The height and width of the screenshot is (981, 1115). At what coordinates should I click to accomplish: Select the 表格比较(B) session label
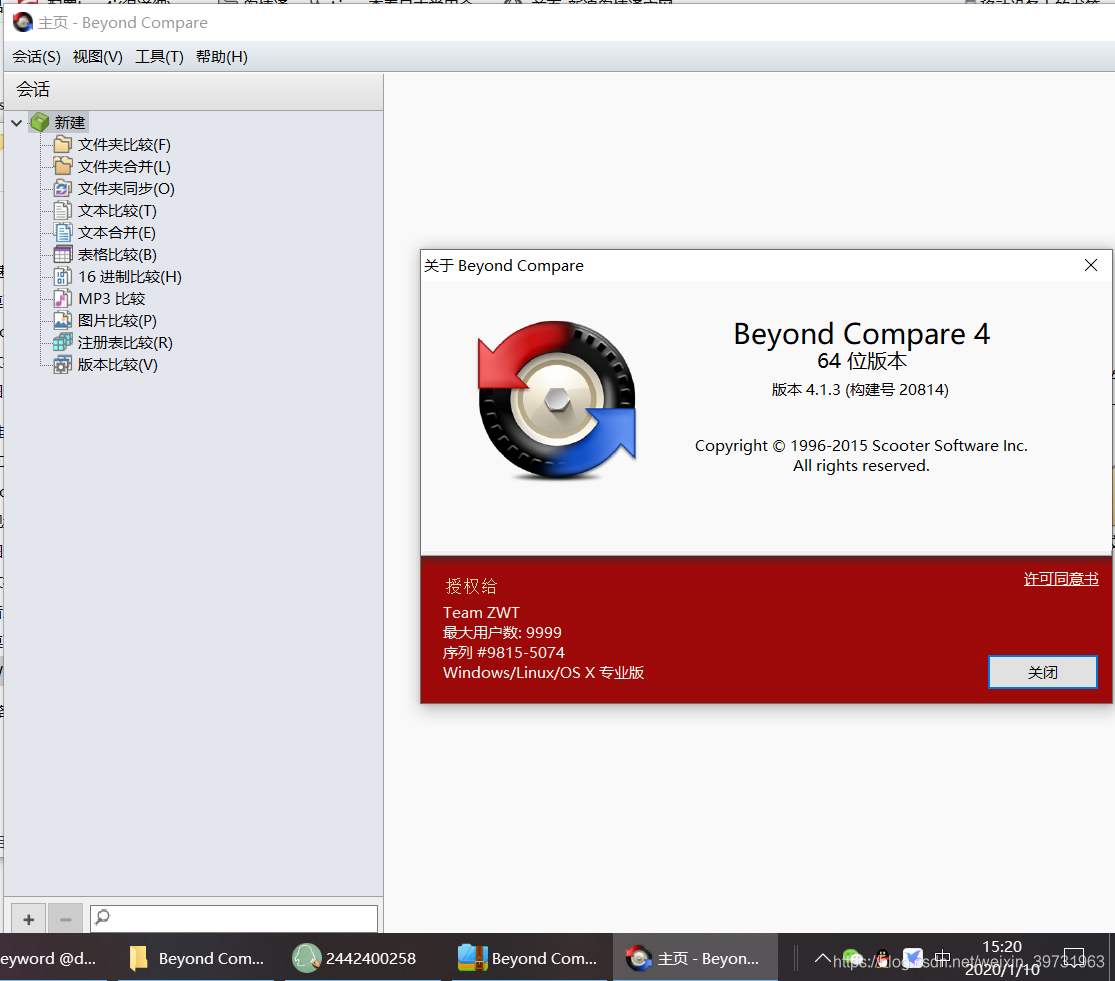coord(117,255)
